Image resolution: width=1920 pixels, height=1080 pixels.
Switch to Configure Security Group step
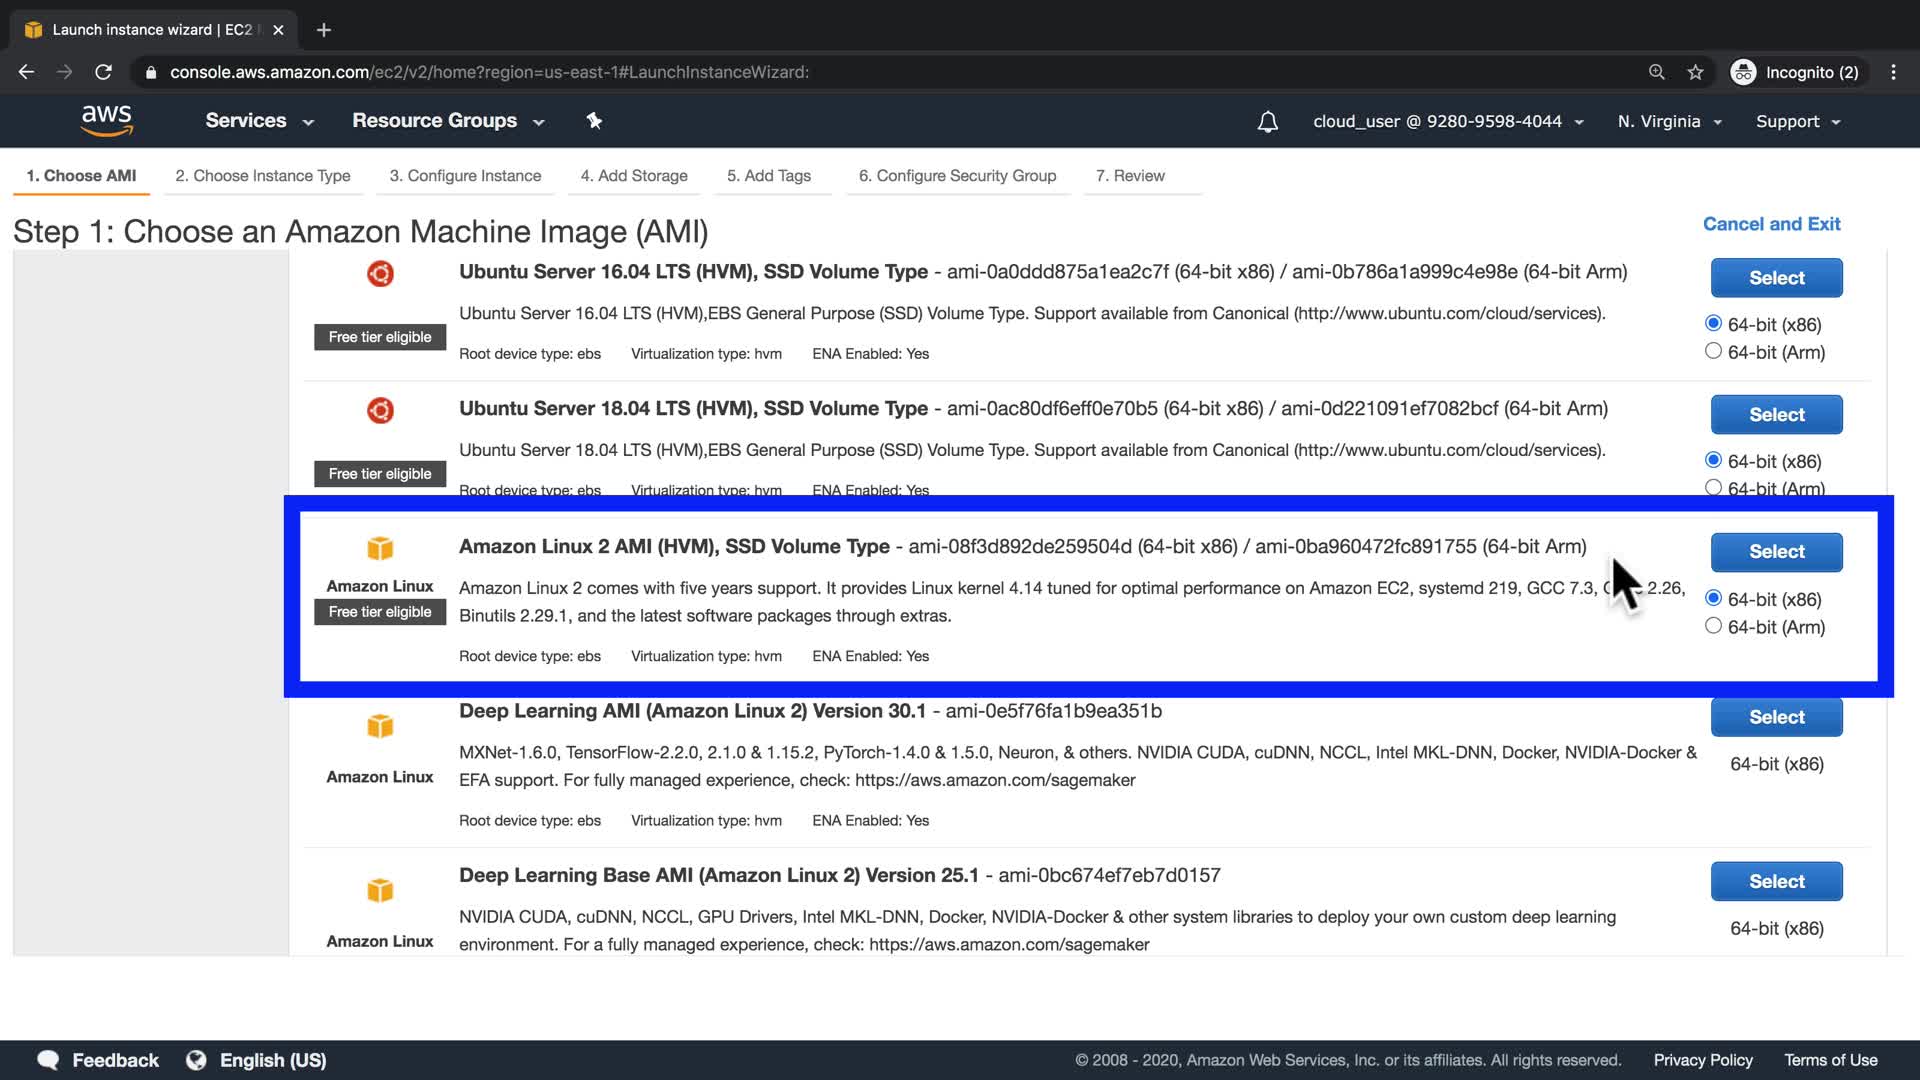[x=957, y=176]
